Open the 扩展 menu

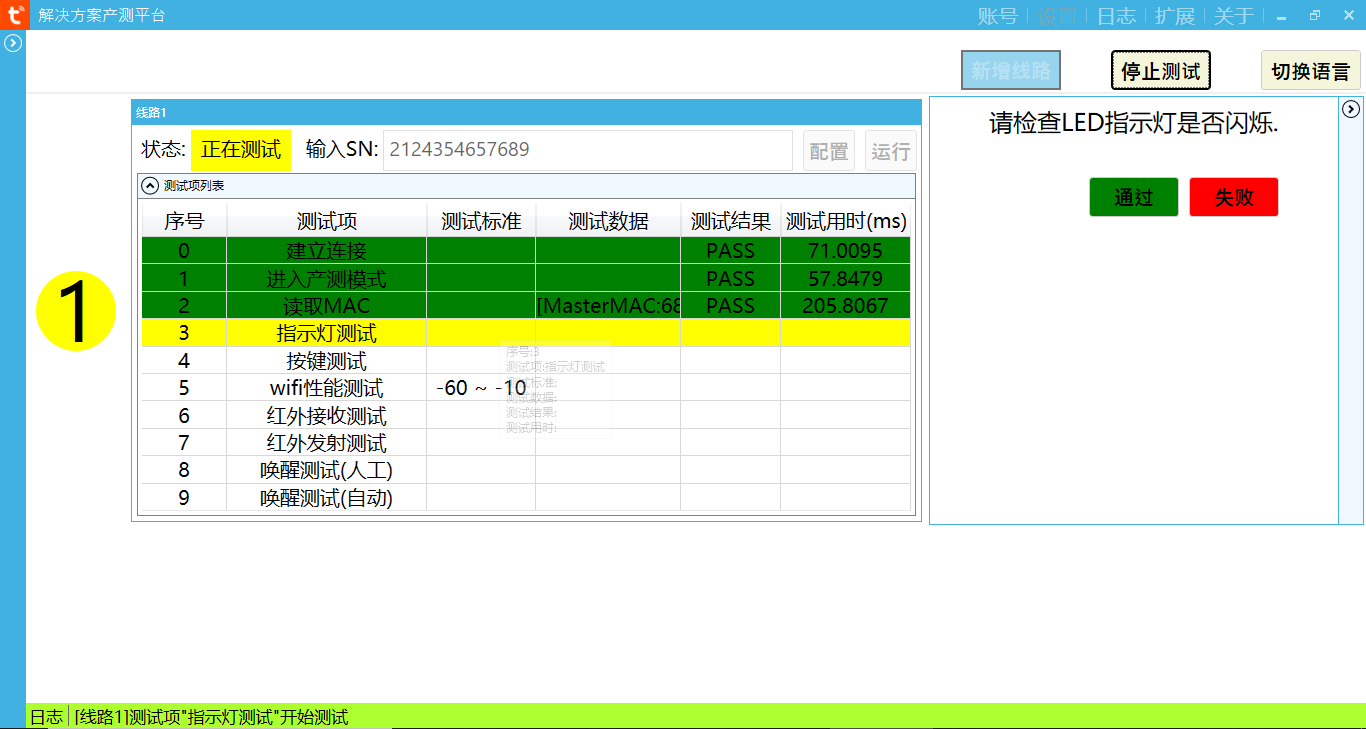pos(1175,16)
